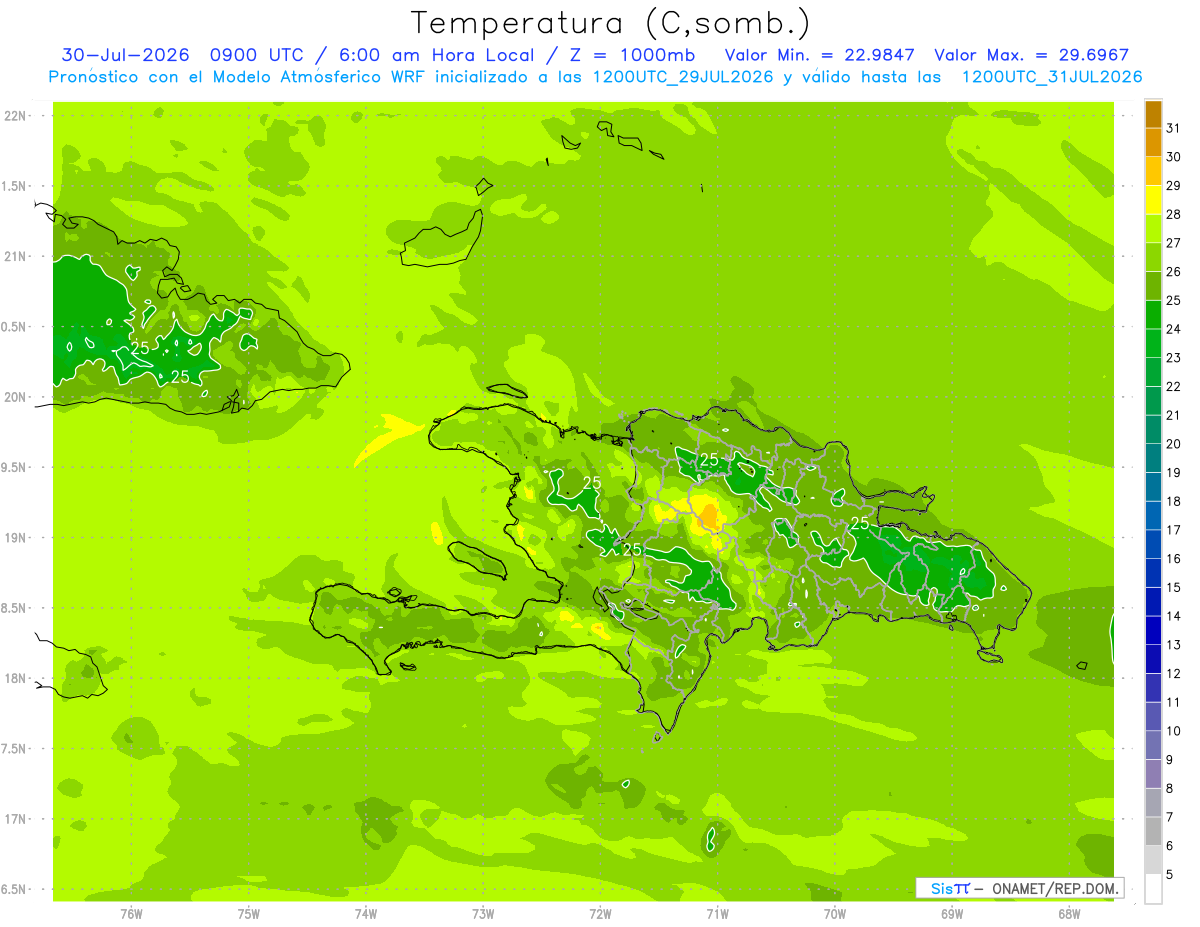Click the easternmost "25" contour label on Hispaniola
The image size is (1200, 927).
click(x=860, y=523)
